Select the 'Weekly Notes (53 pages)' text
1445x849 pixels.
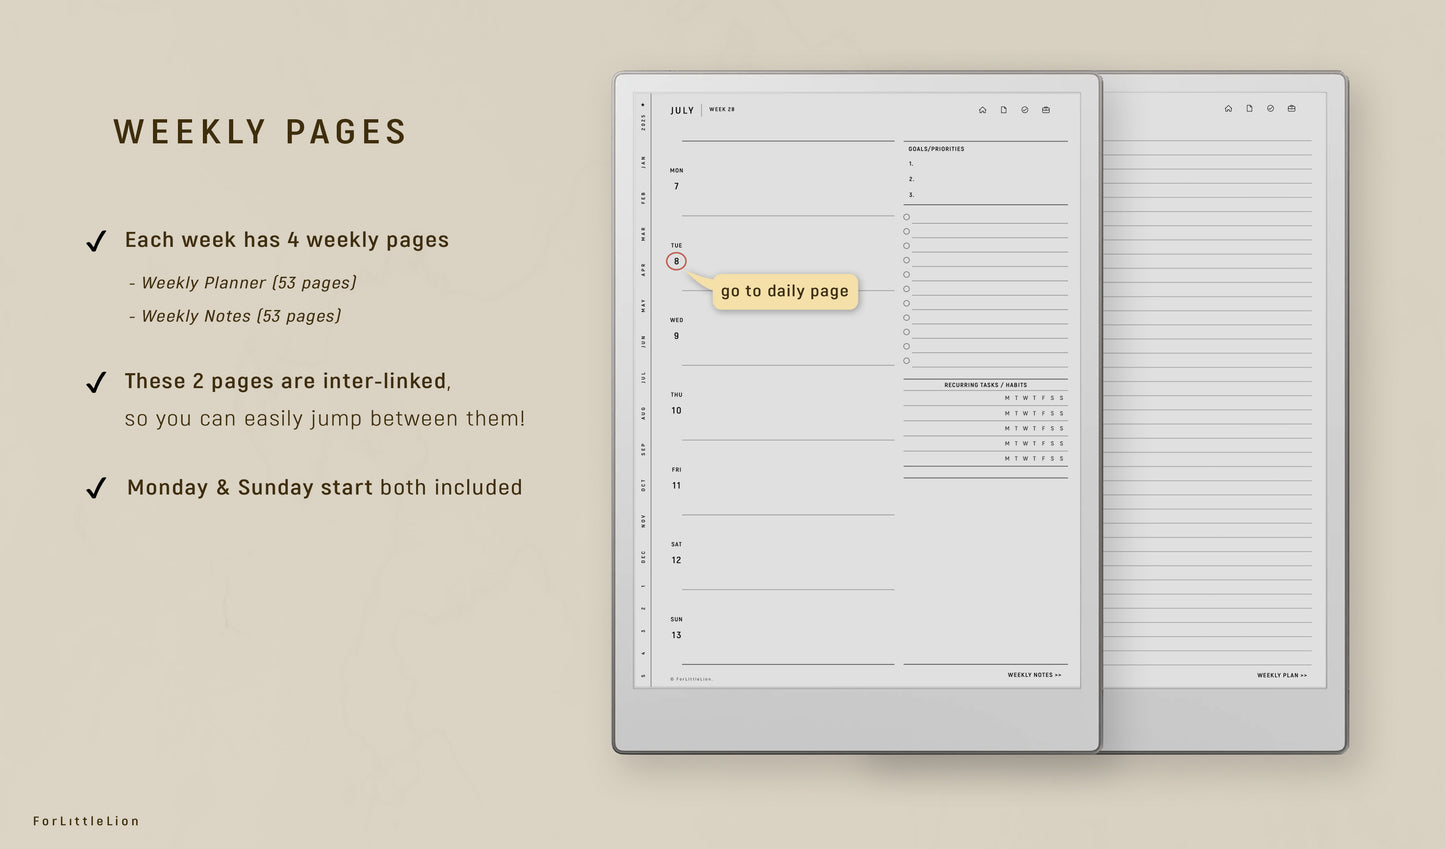[x=241, y=316]
